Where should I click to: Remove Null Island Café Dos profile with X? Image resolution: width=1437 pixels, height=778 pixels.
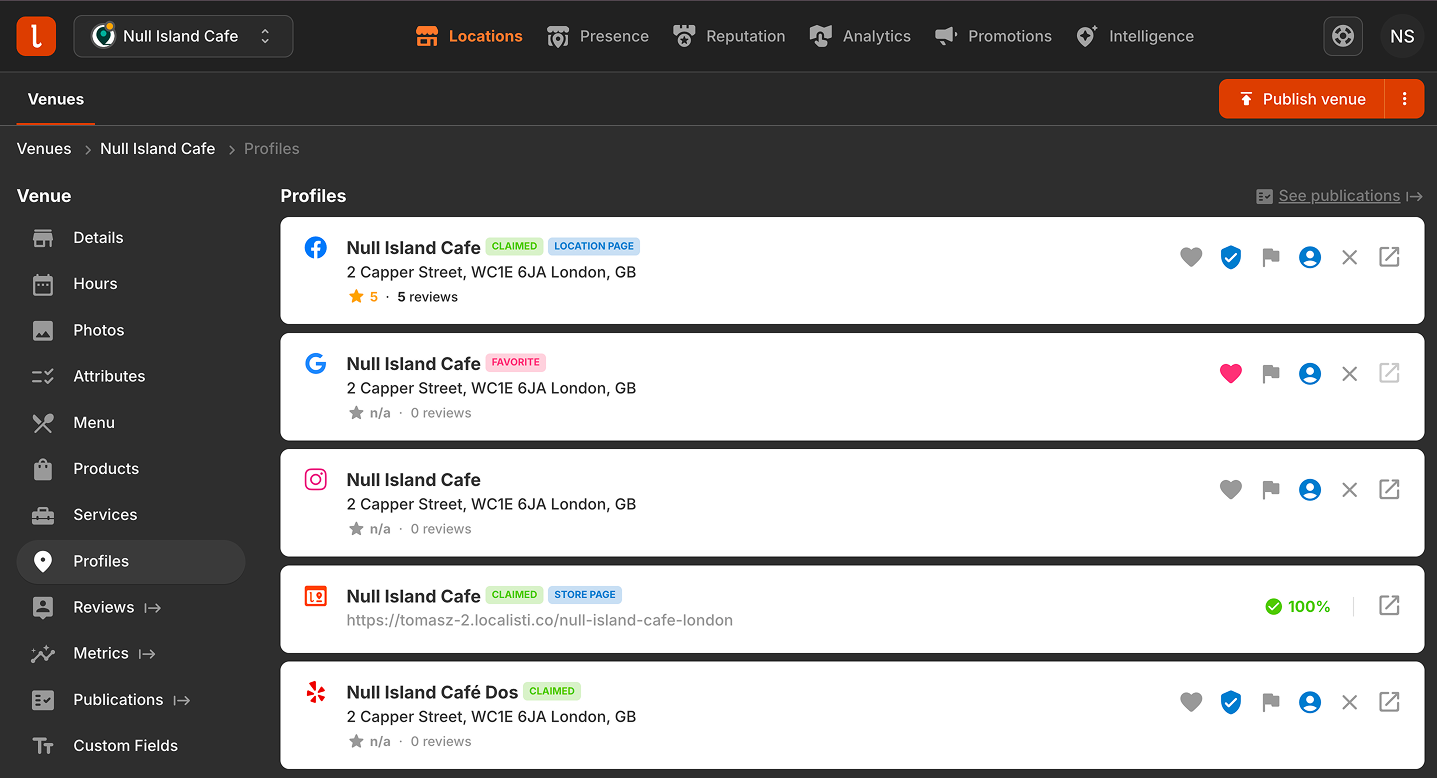pos(1350,702)
